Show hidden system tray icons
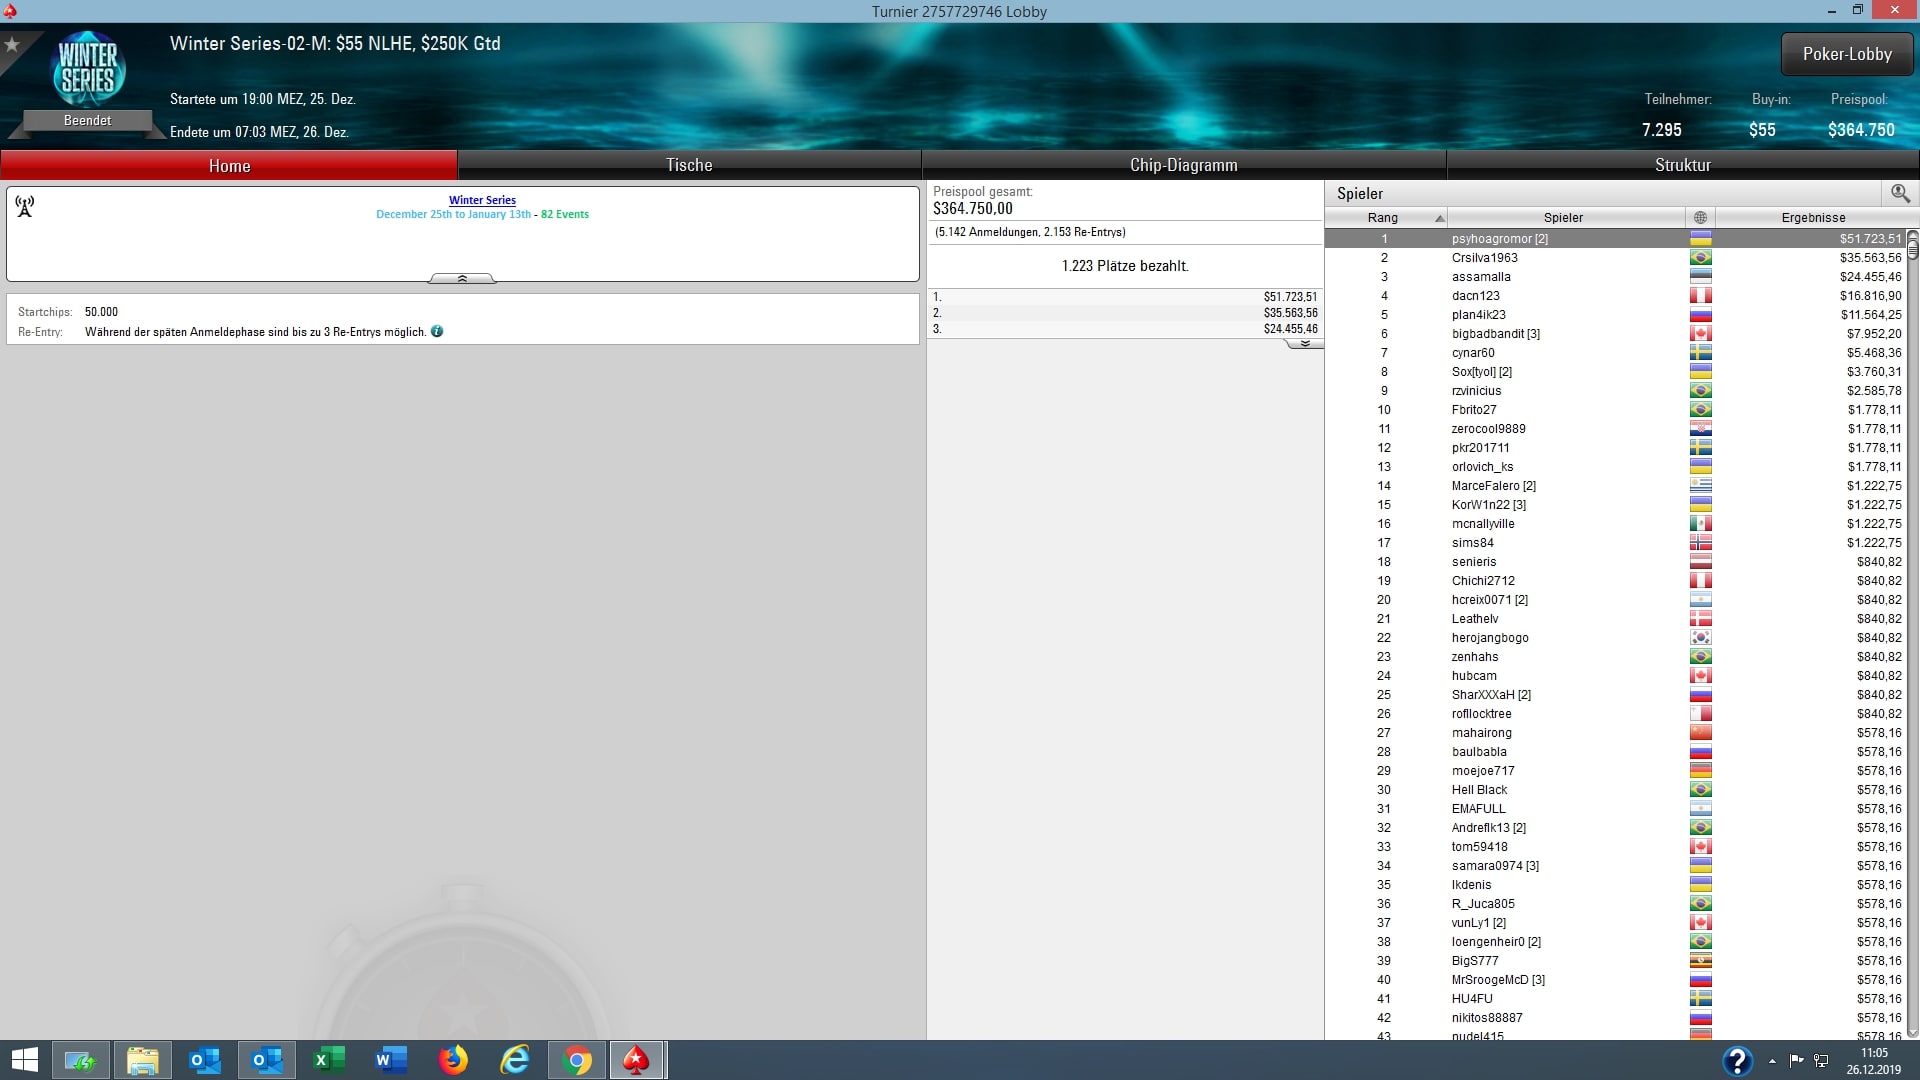The image size is (1920, 1080). coord(1772,1061)
